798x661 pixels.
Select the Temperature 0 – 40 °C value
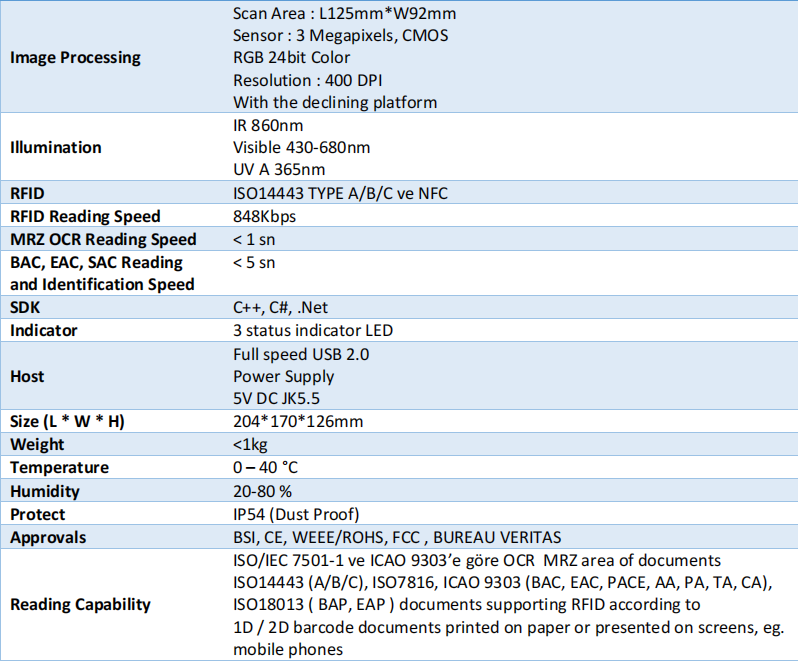(x=265, y=467)
